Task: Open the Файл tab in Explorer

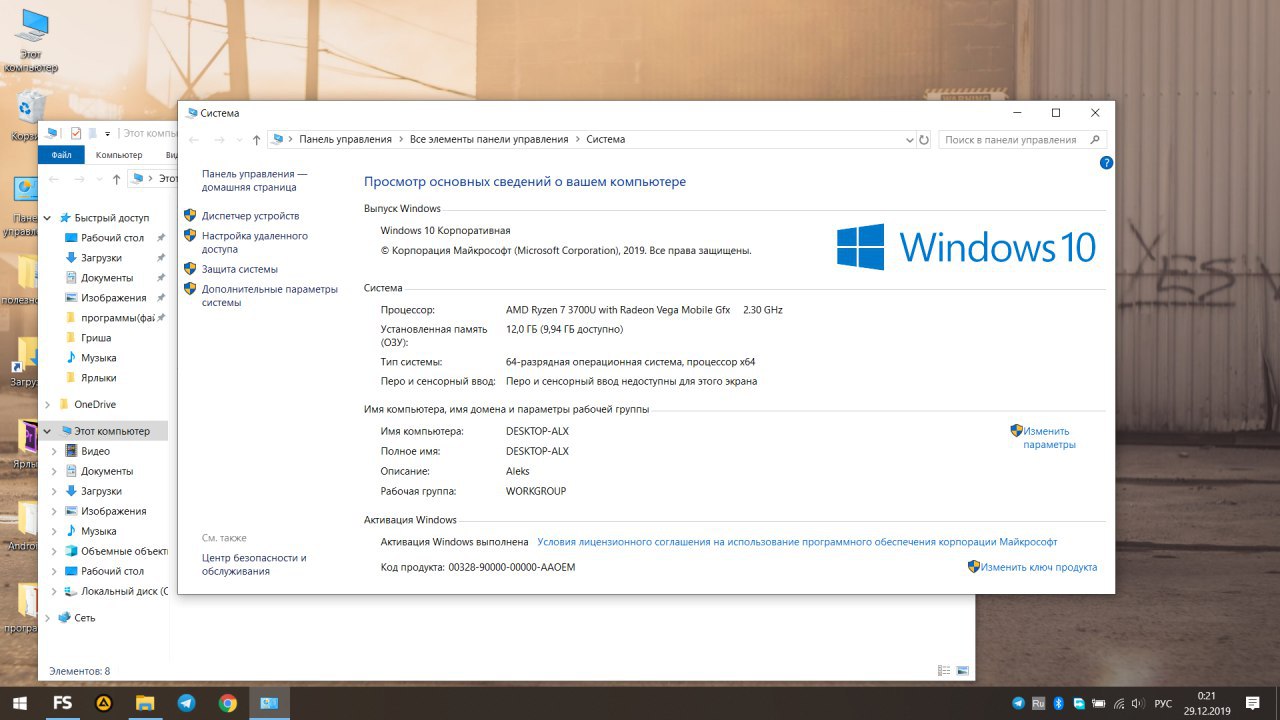Action: [61, 155]
